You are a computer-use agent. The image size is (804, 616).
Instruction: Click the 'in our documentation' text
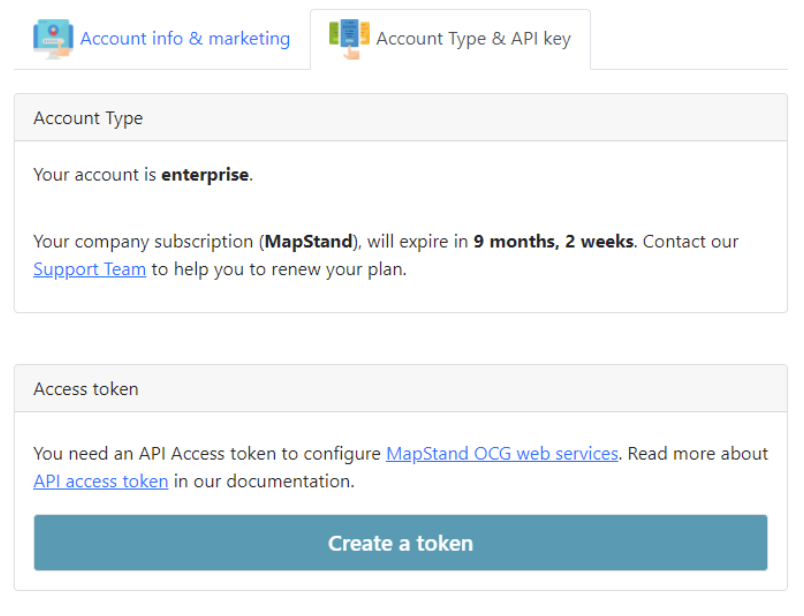click(x=264, y=481)
